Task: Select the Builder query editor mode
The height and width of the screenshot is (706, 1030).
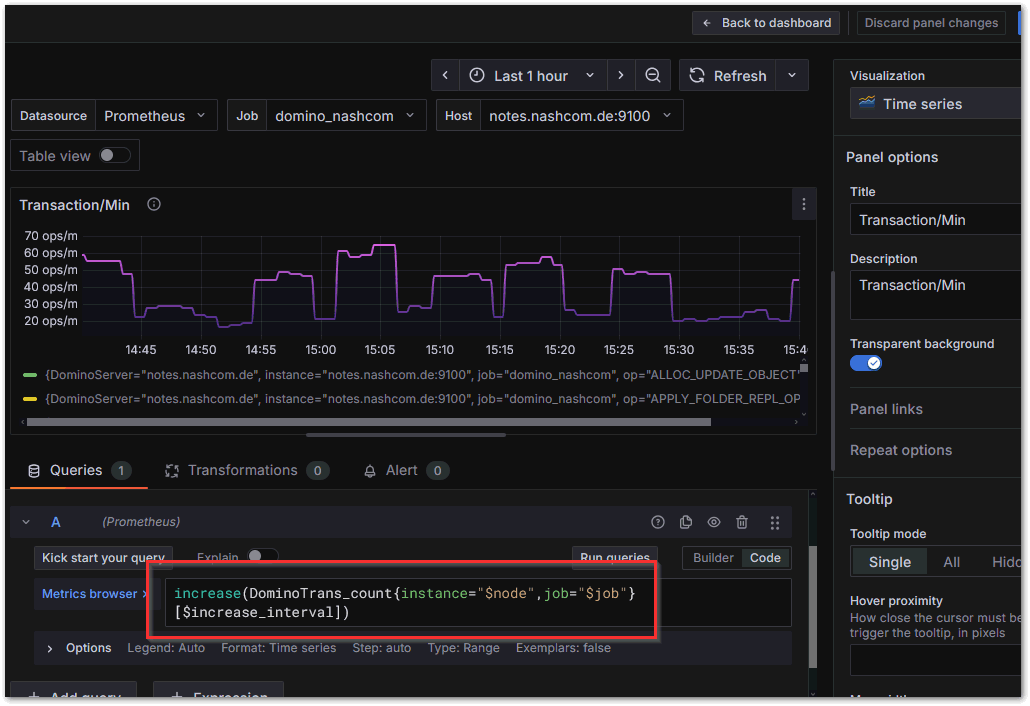Action: tap(712, 558)
